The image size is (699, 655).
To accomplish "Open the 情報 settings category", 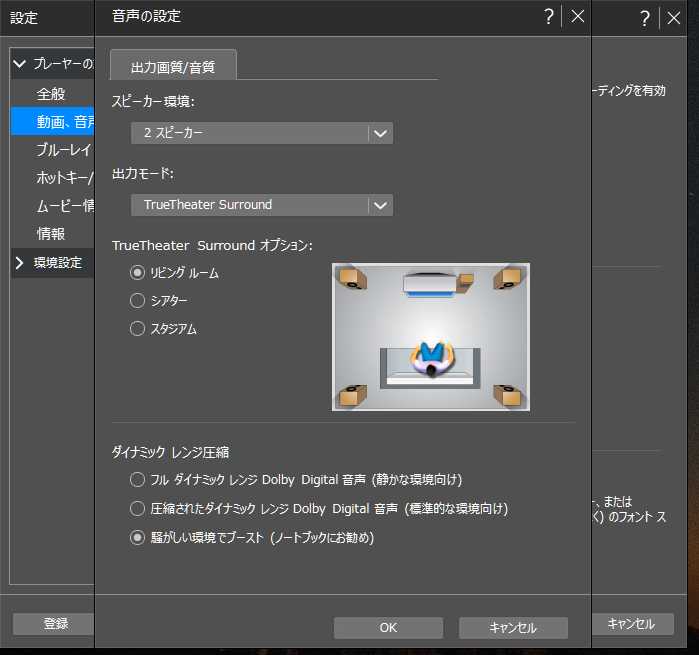I will coord(53,233).
